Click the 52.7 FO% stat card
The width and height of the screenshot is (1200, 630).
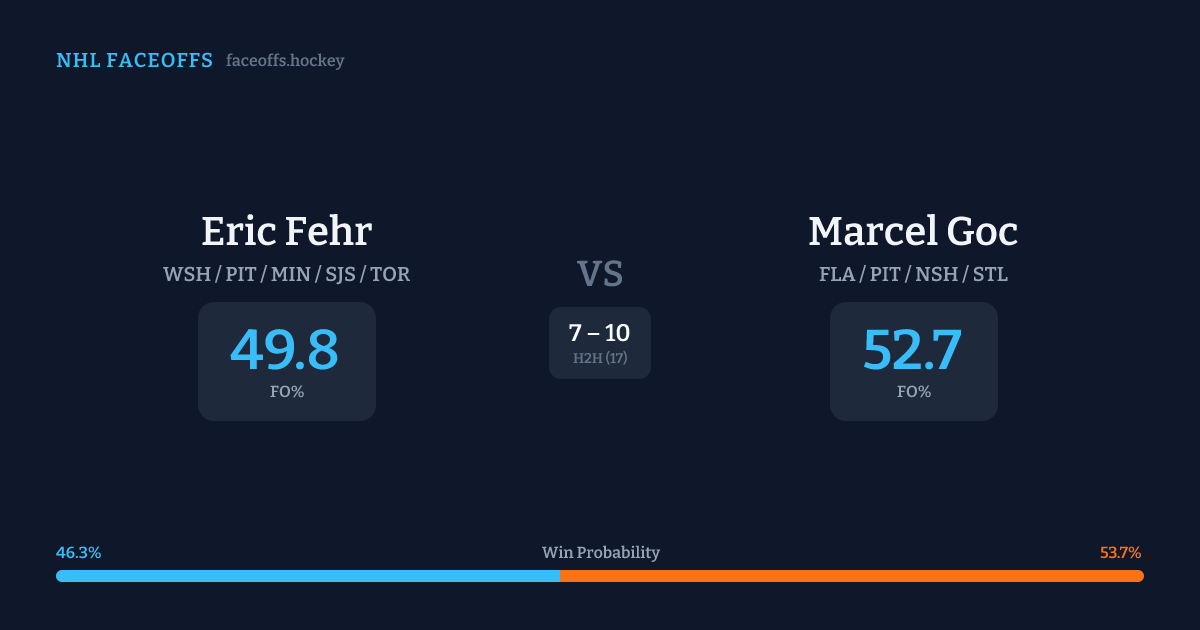[913, 361]
